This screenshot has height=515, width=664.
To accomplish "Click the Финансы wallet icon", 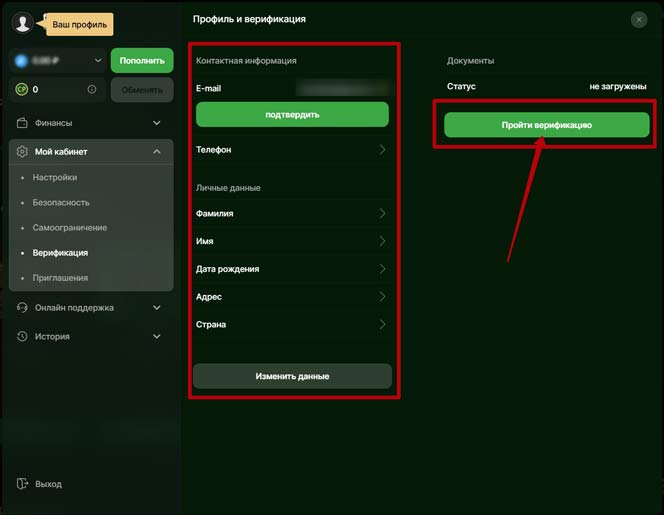I will coord(22,123).
